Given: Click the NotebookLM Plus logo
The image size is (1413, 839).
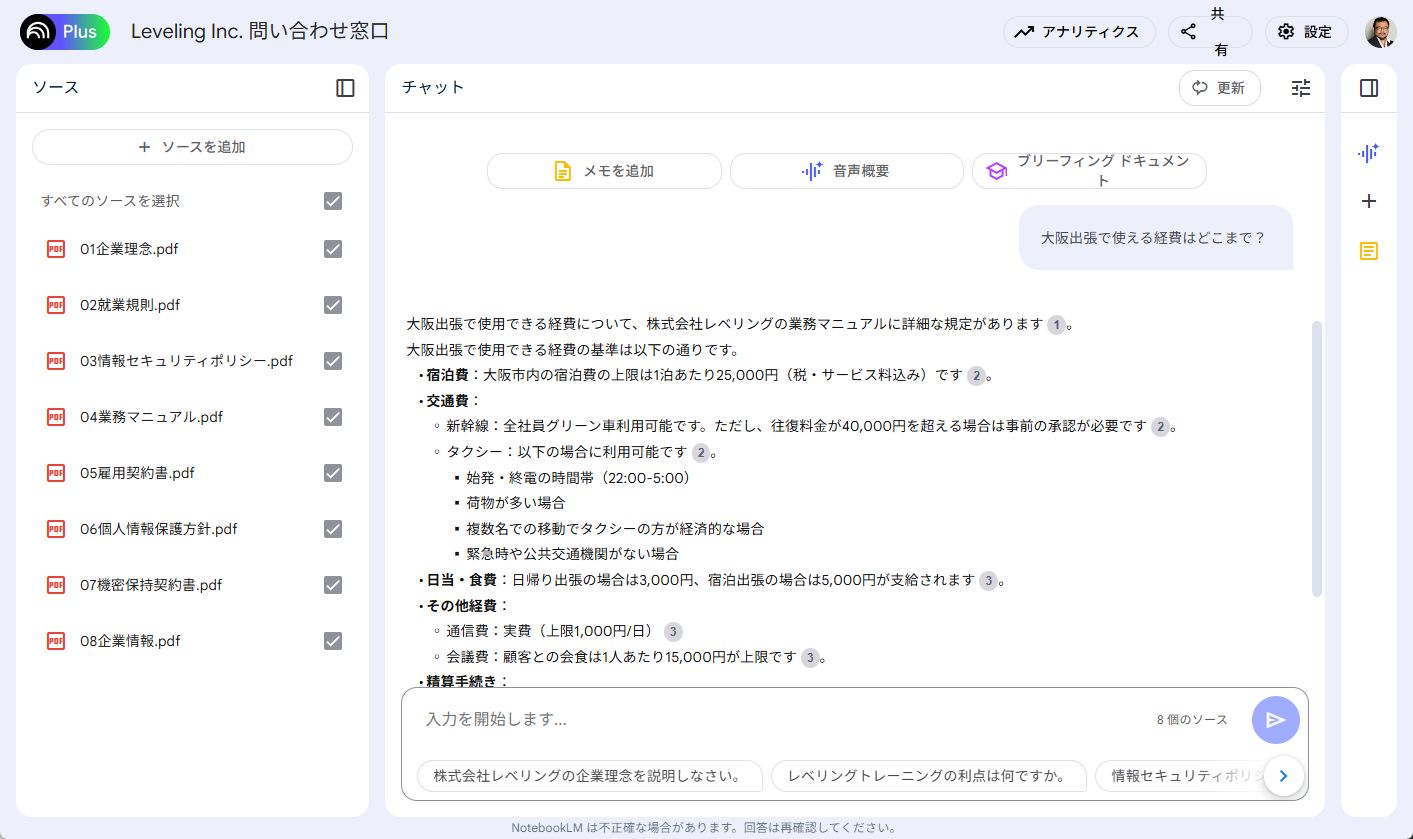Looking at the screenshot, I should [x=64, y=31].
